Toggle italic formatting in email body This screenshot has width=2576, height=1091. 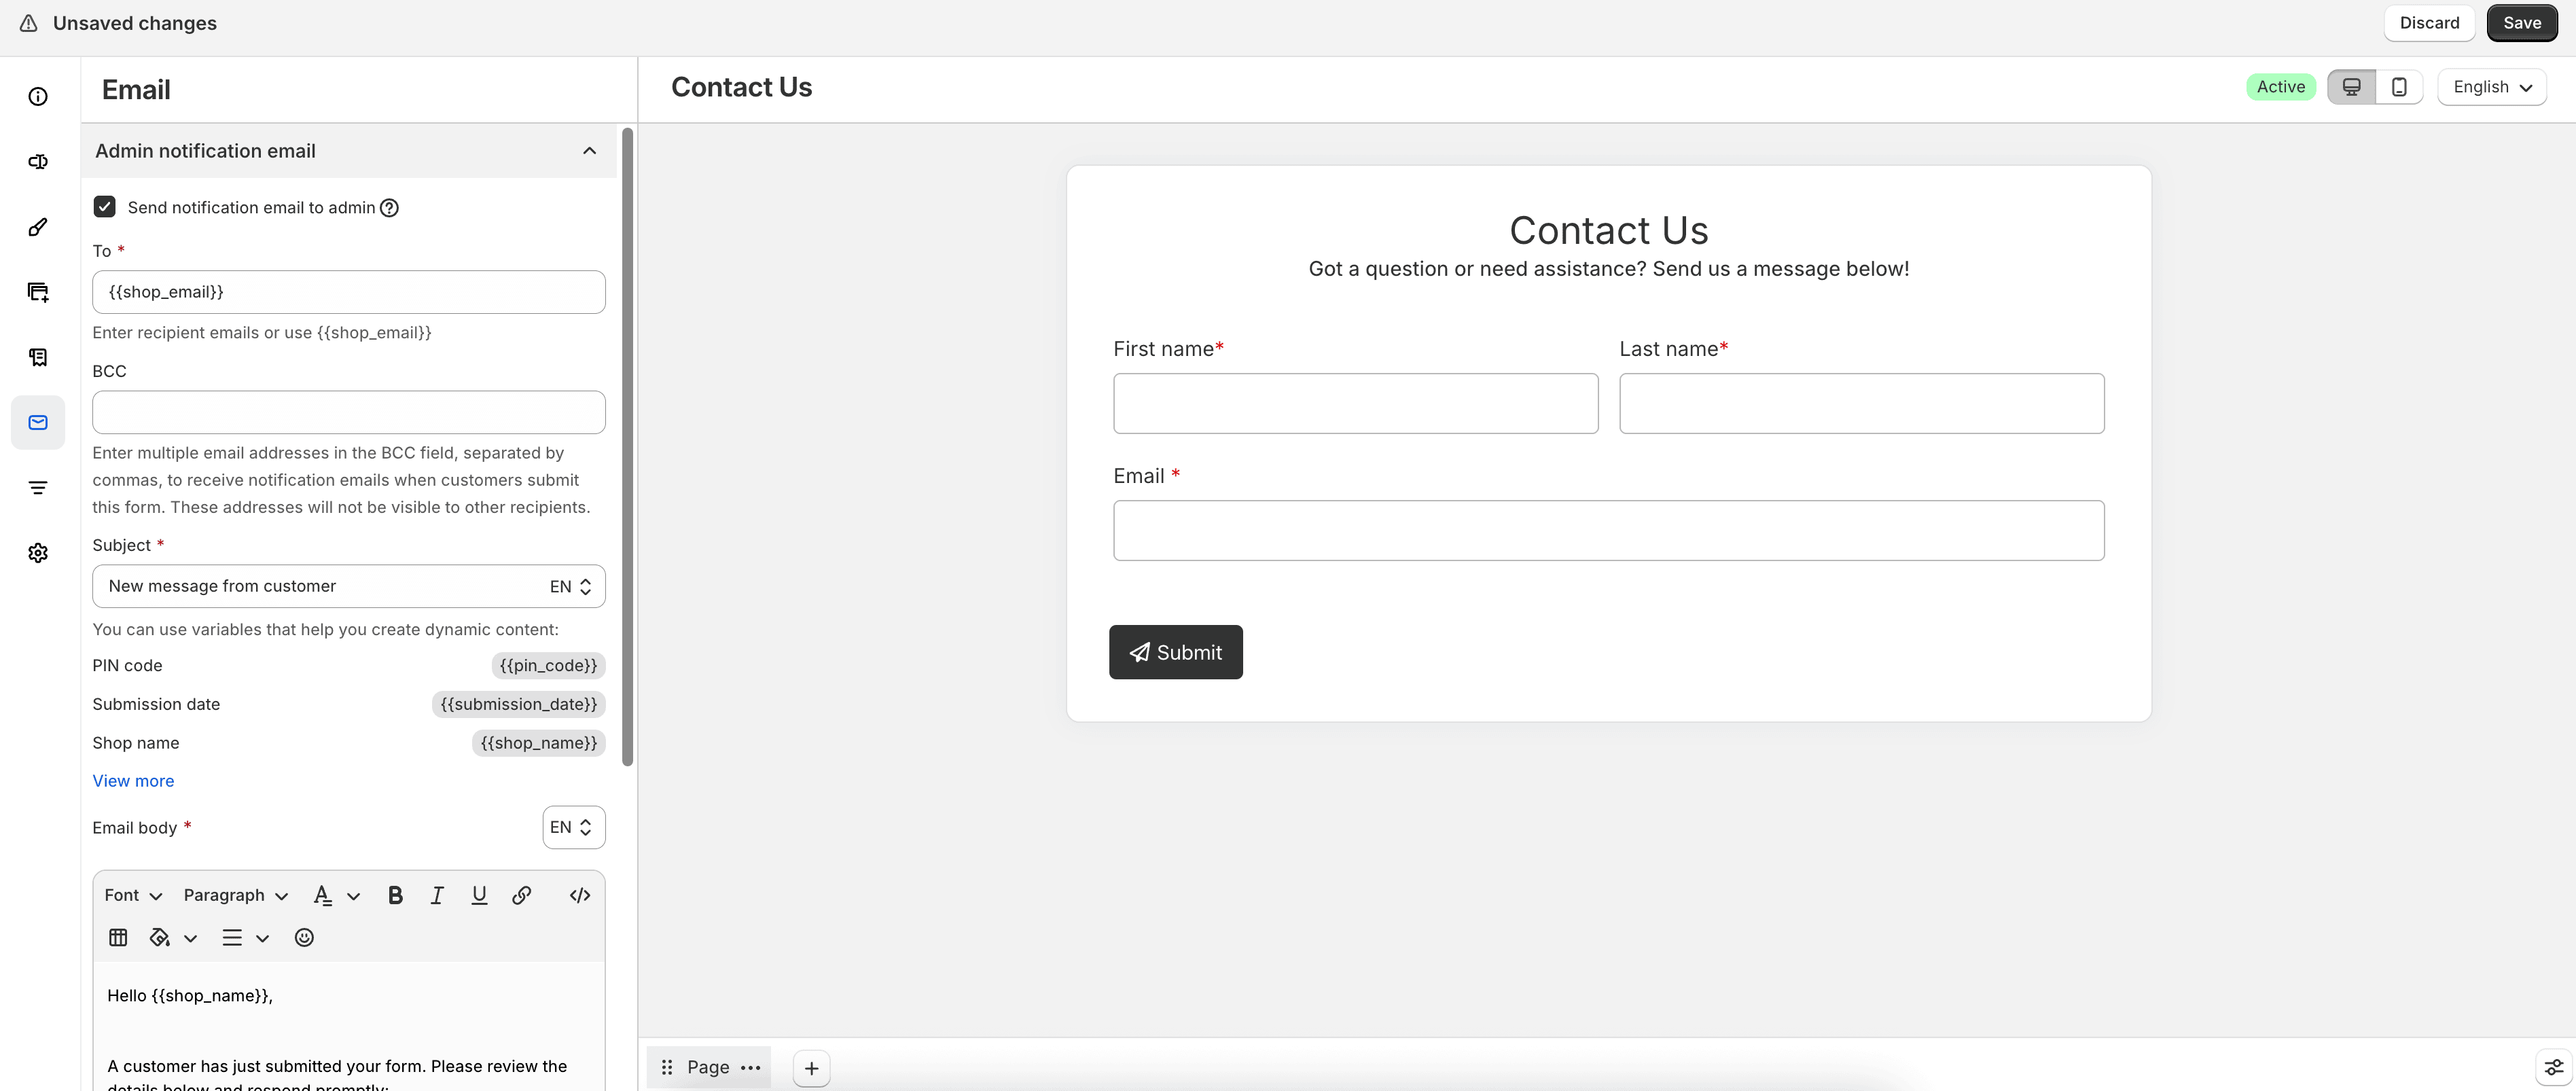tap(437, 895)
